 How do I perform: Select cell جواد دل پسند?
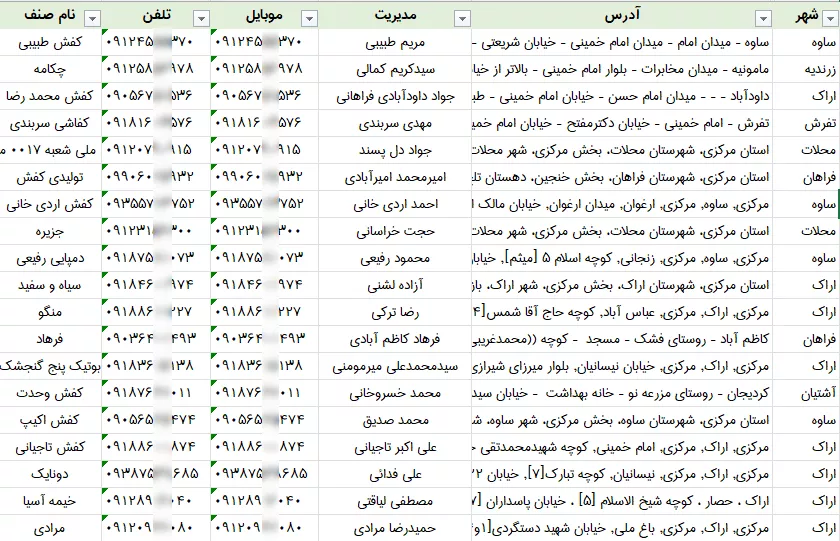395,150
